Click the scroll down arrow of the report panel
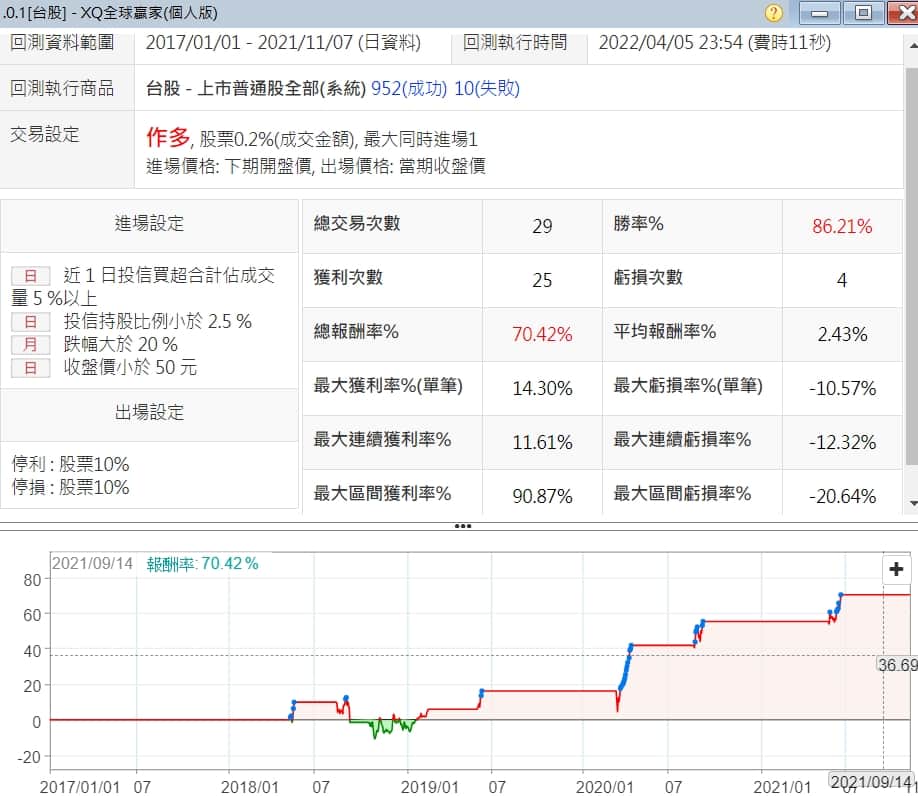 click(x=910, y=502)
